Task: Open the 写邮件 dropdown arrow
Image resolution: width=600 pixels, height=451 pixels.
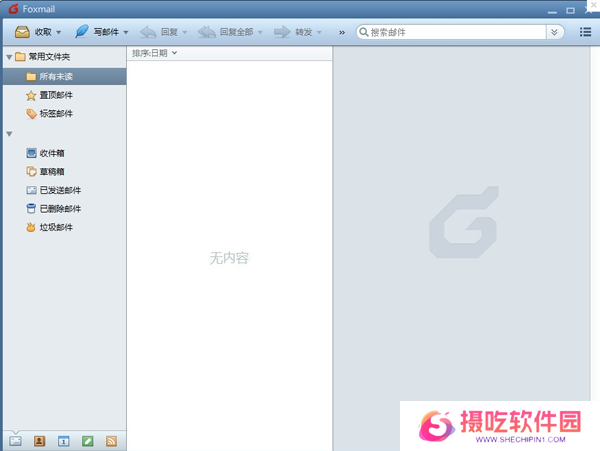Action: click(x=126, y=33)
